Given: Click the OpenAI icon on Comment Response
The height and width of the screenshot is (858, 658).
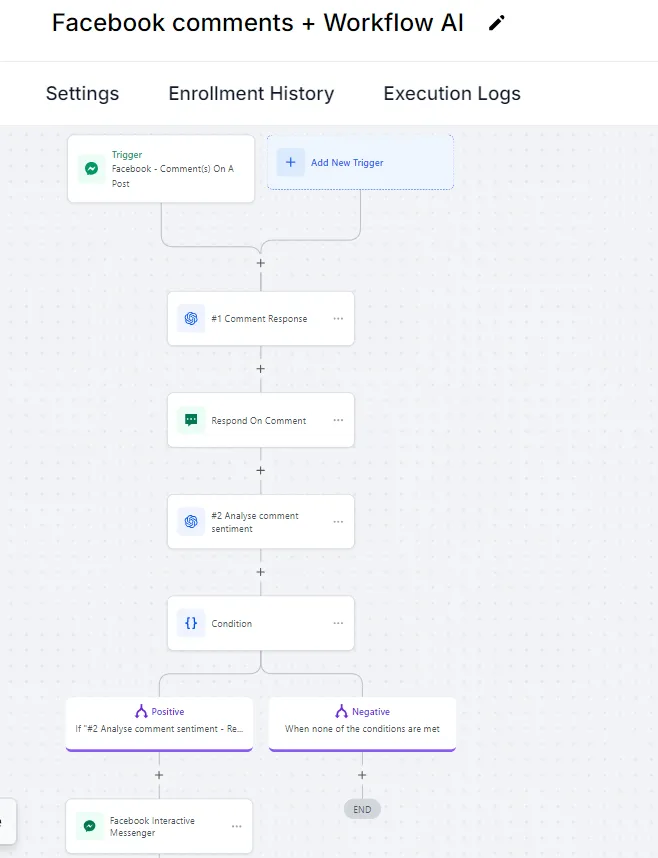Looking at the screenshot, I should point(190,319).
